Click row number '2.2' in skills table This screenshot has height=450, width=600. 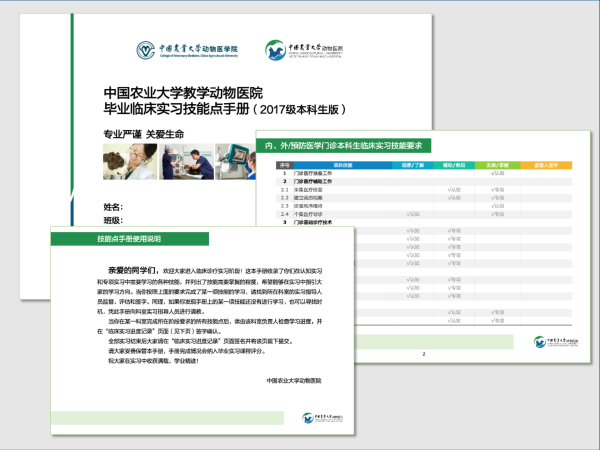(285, 198)
